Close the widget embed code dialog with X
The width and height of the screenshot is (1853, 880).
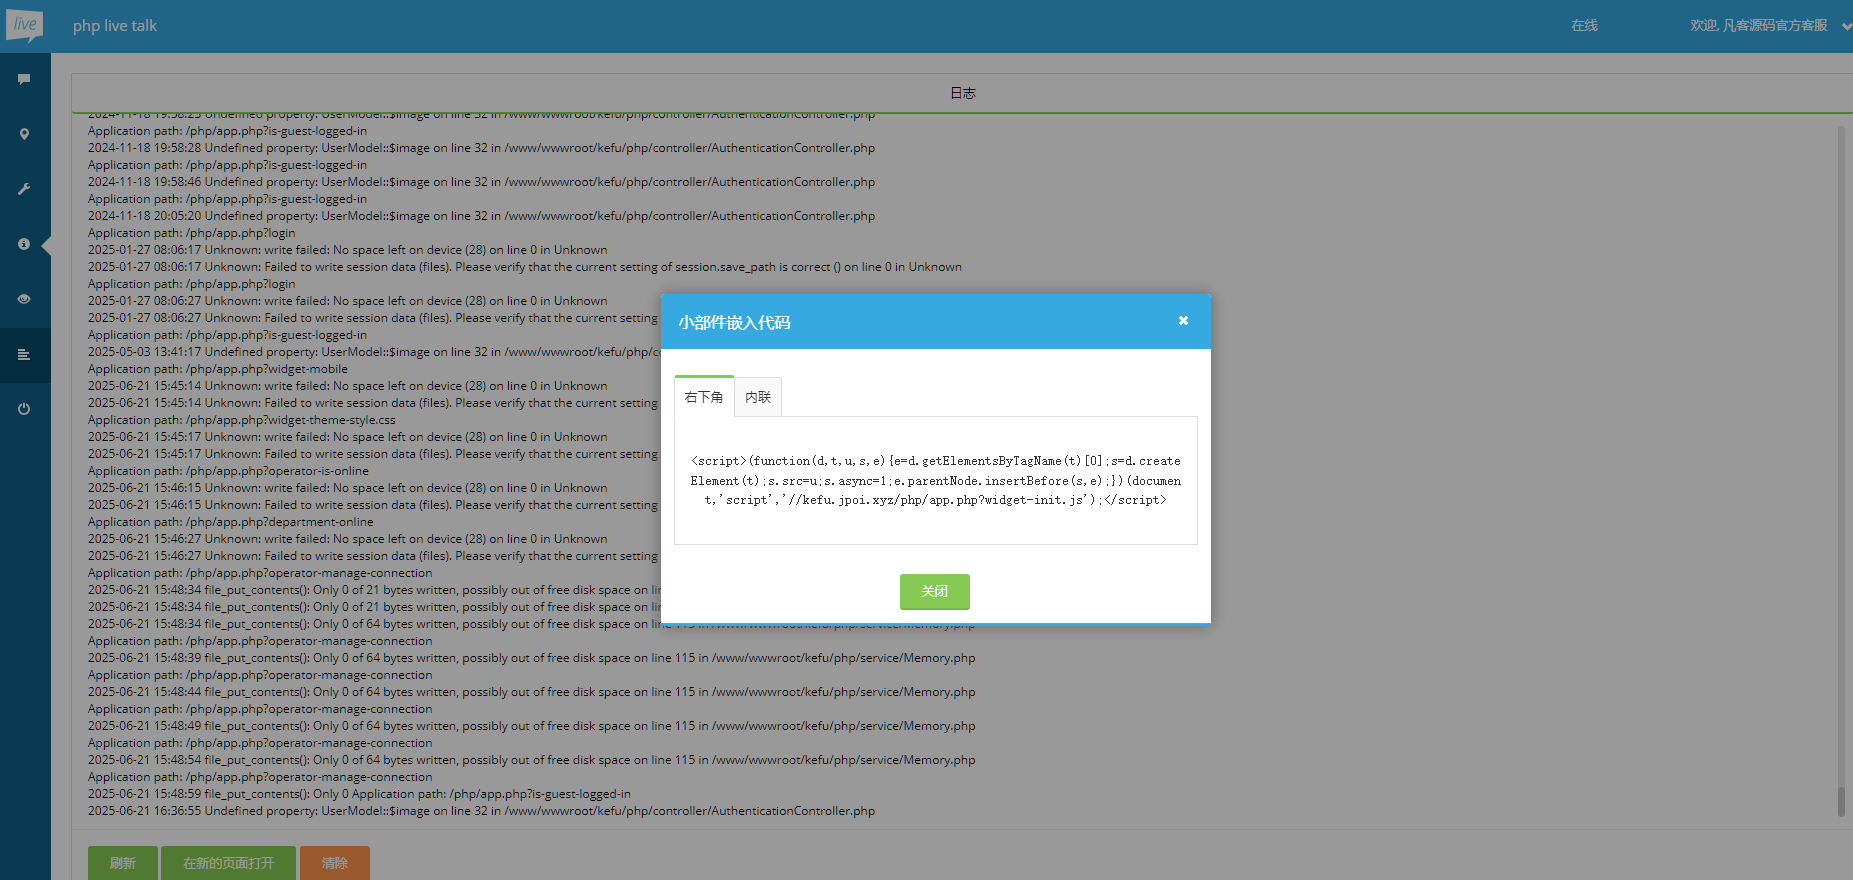point(1183,321)
